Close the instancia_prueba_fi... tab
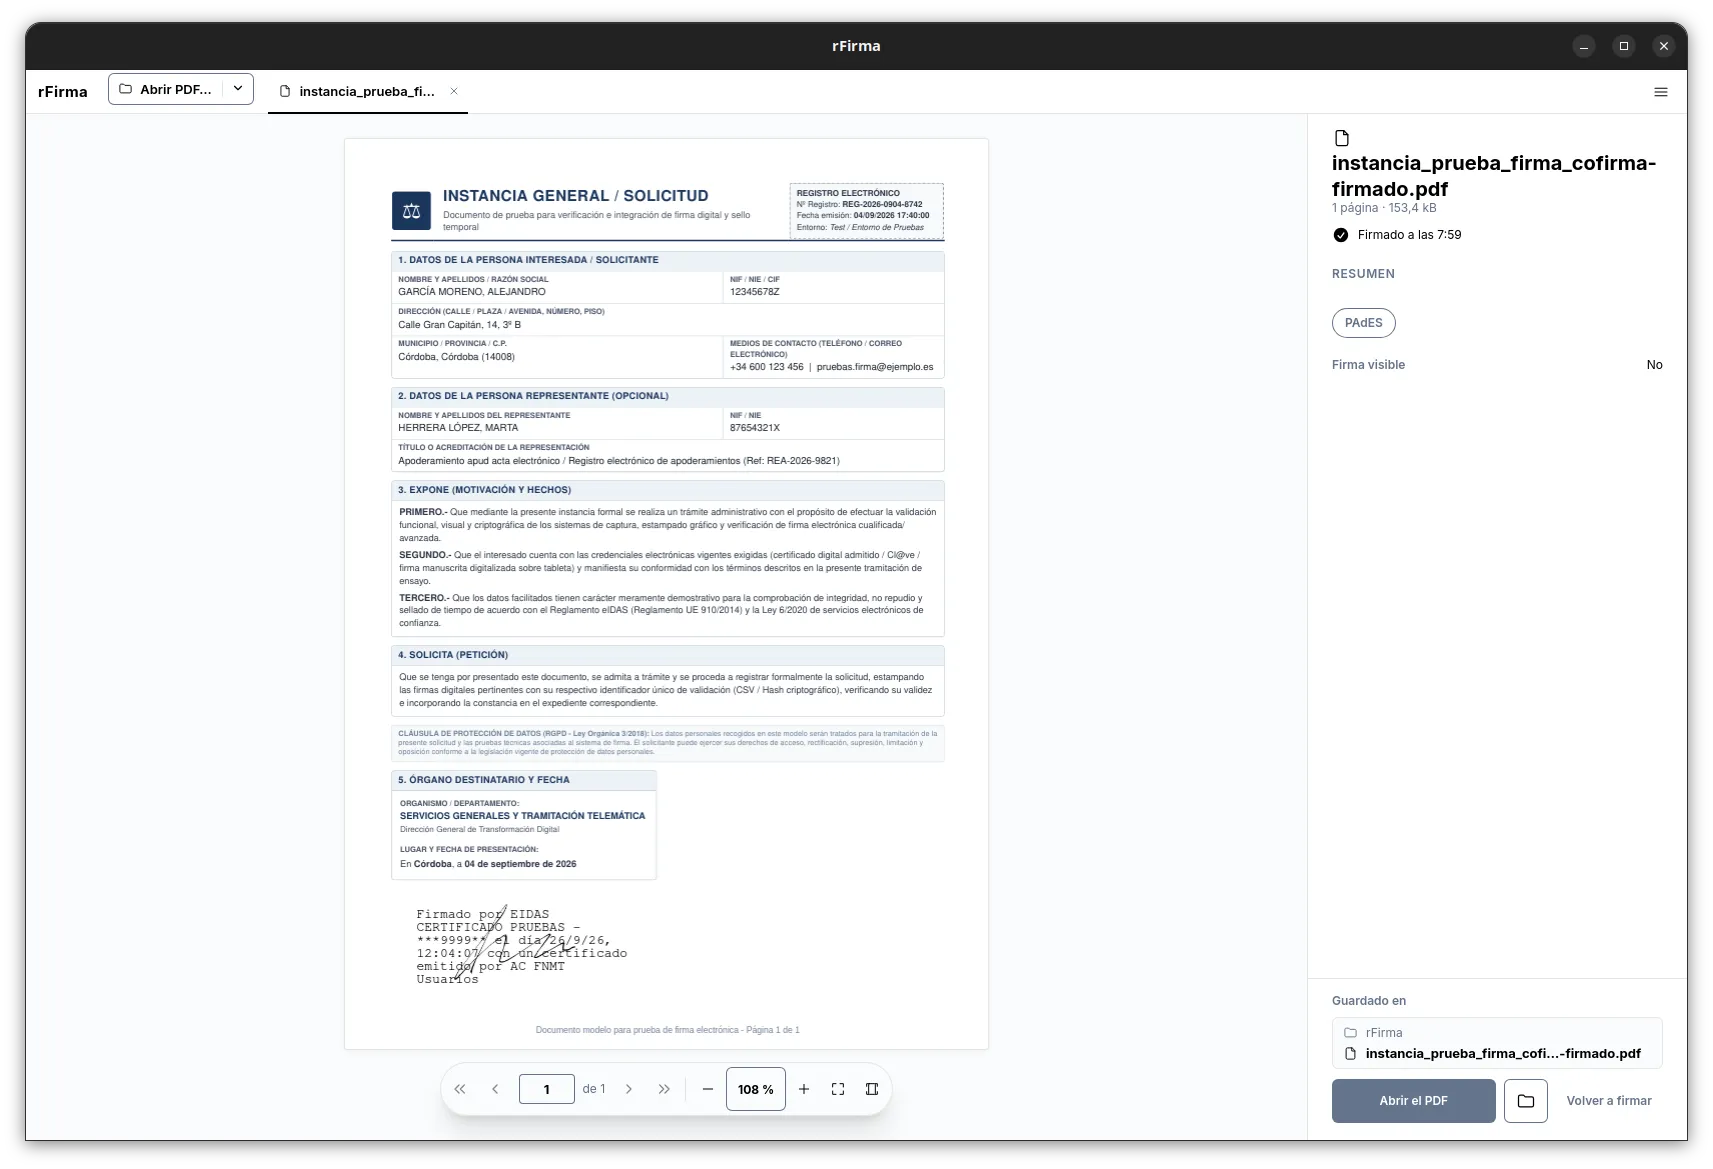 [x=454, y=91]
